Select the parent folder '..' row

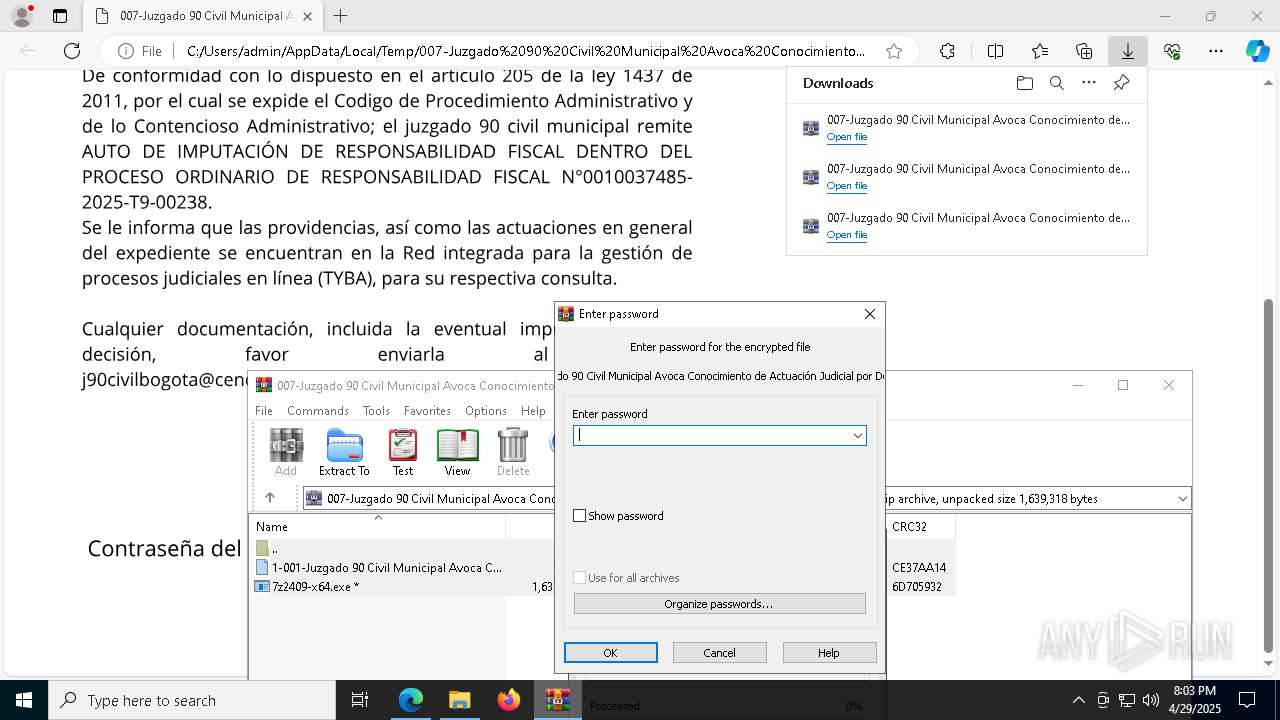click(x=268, y=548)
